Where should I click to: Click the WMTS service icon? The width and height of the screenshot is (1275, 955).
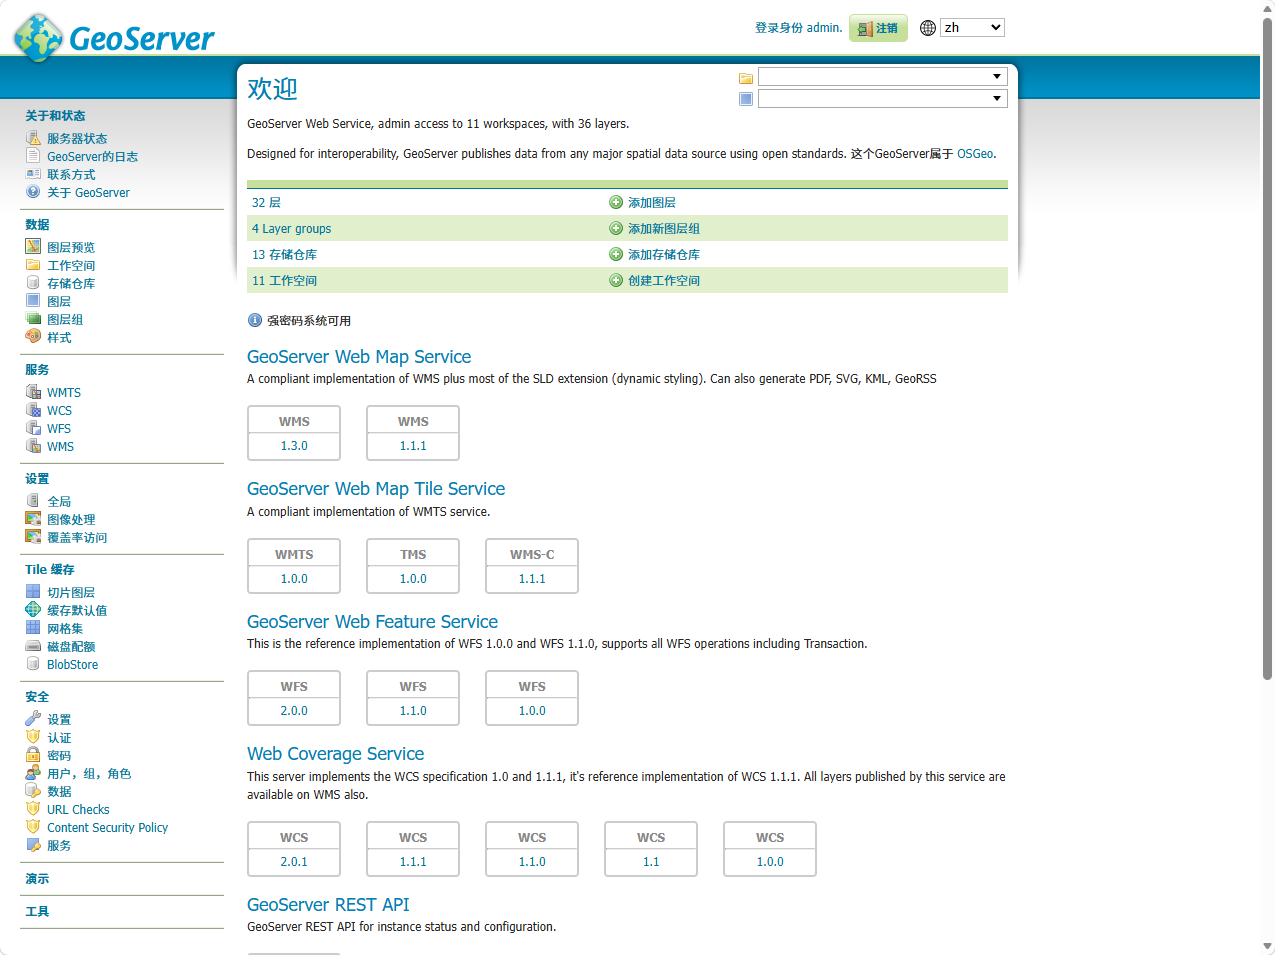[x=33, y=392]
